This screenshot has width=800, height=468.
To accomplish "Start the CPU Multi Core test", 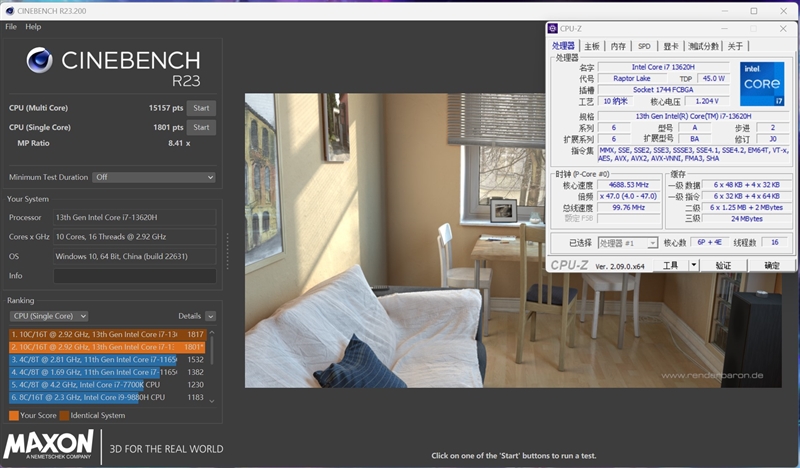I will [201, 108].
